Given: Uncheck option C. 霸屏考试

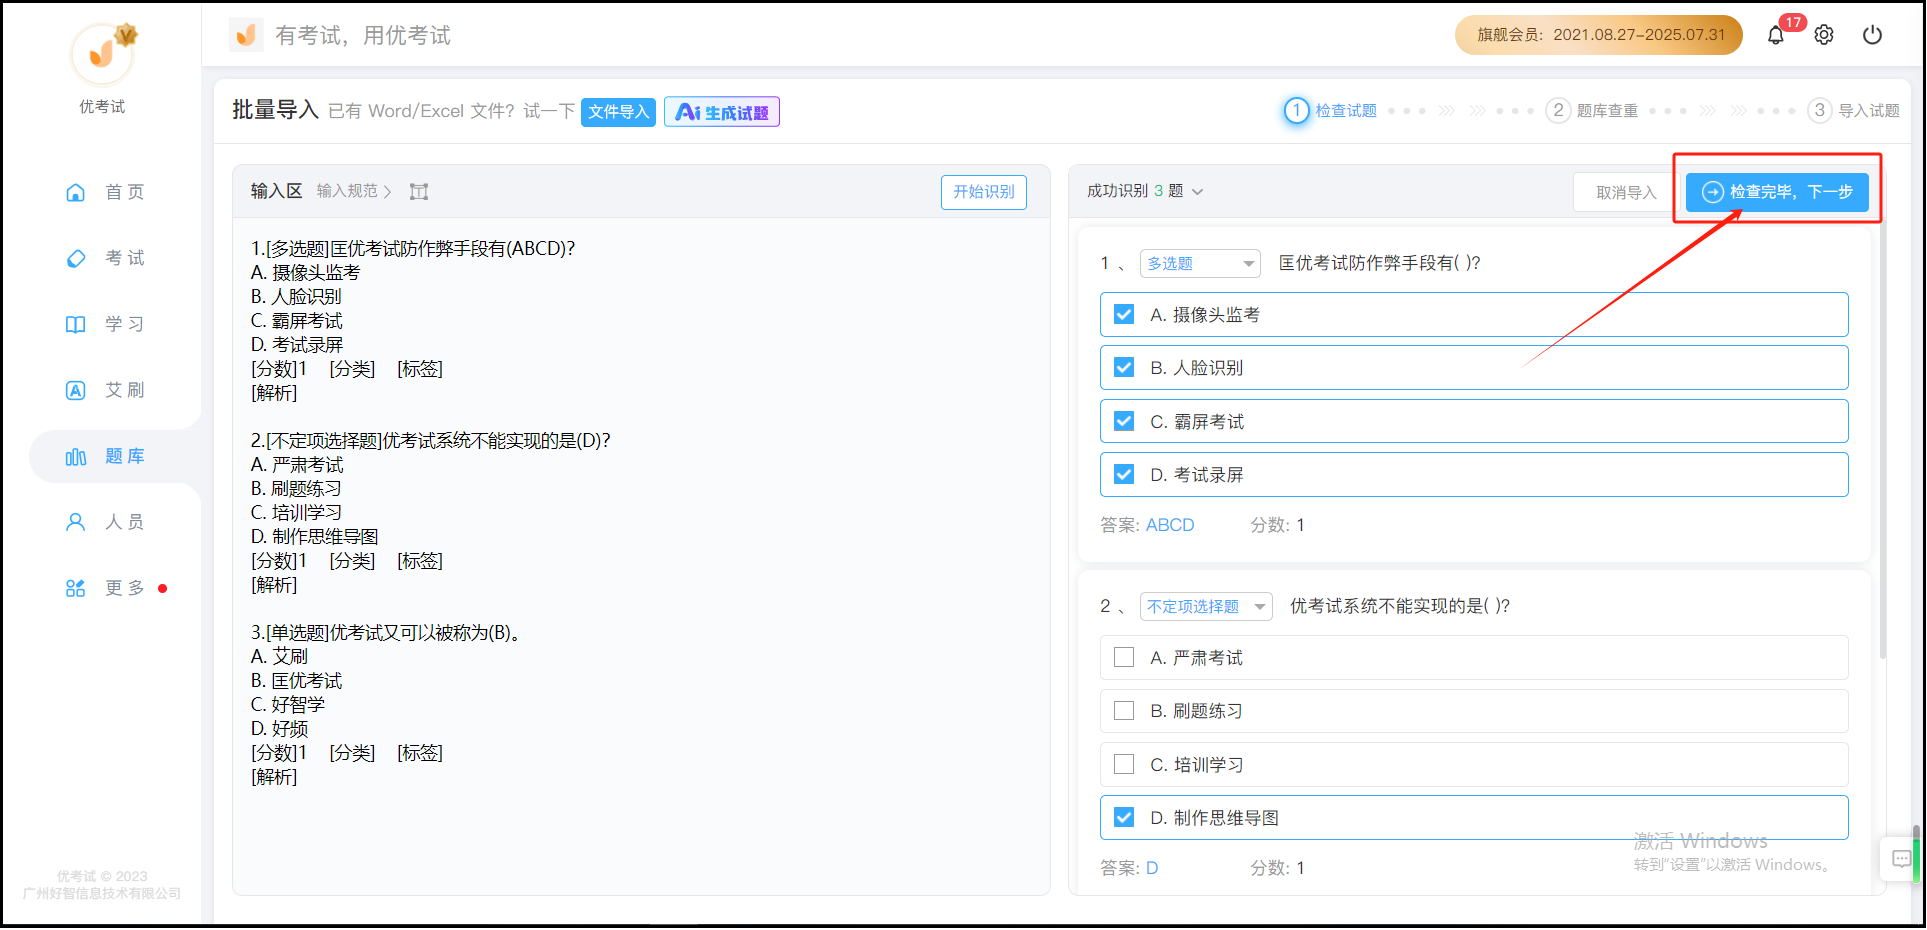Looking at the screenshot, I should pyautogui.click(x=1124, y=421).
